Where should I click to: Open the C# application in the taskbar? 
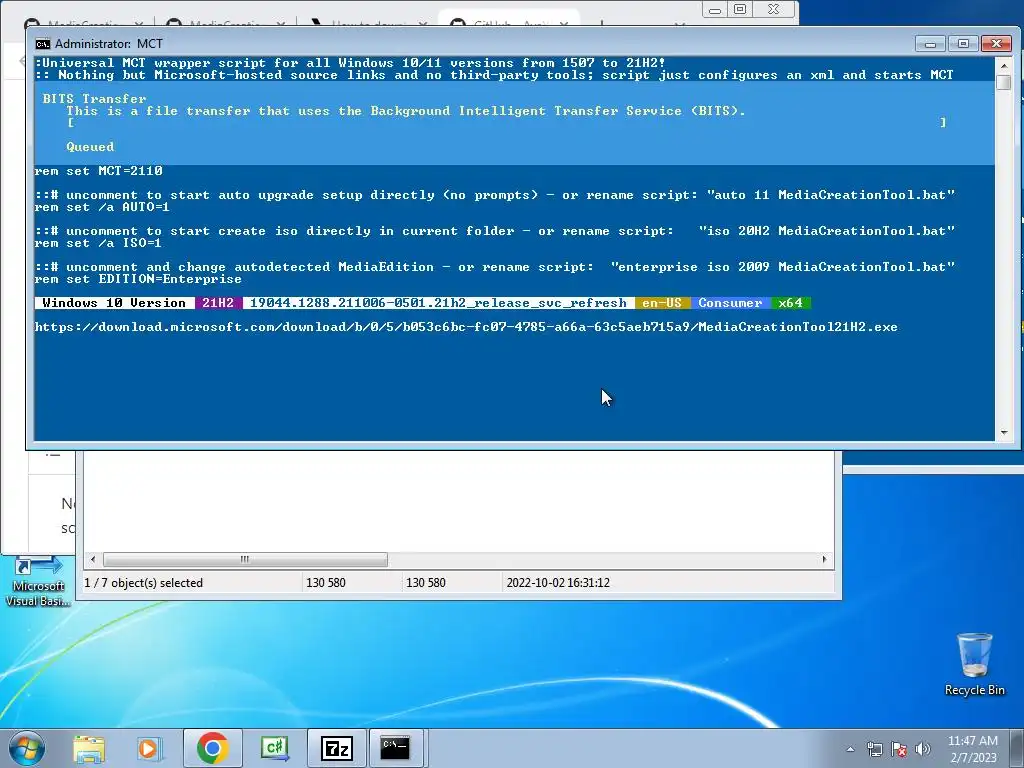(x=274, y=748)
